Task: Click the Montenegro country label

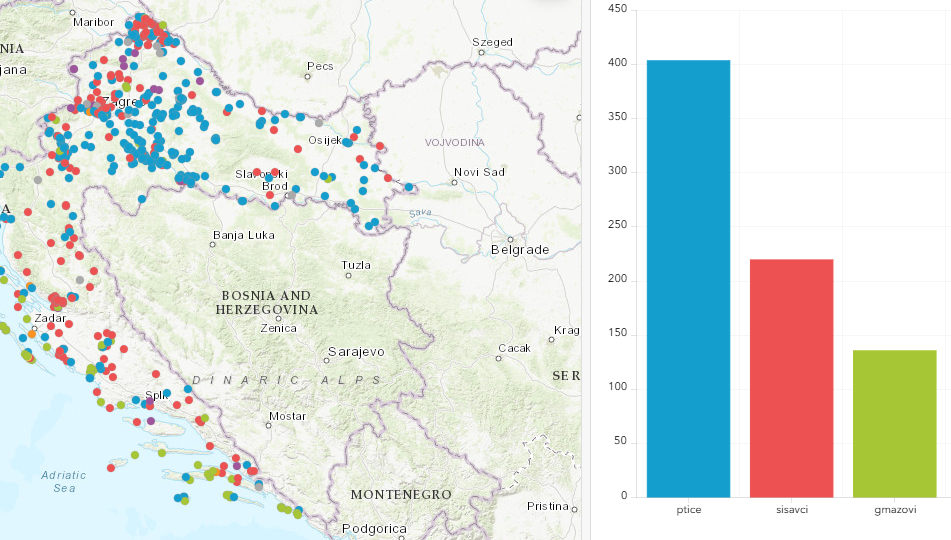Action: 401,495
